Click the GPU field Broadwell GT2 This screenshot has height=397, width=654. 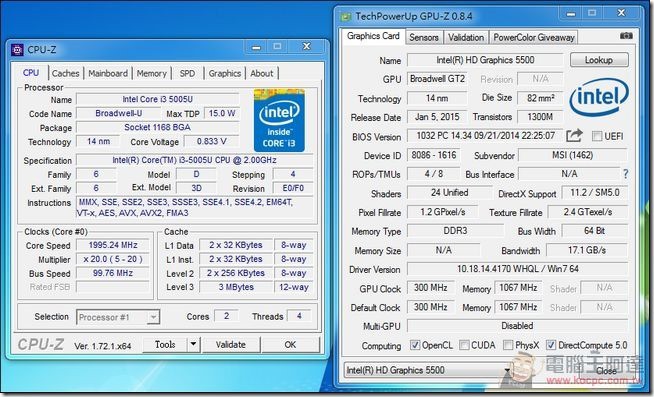click(437, 79)
